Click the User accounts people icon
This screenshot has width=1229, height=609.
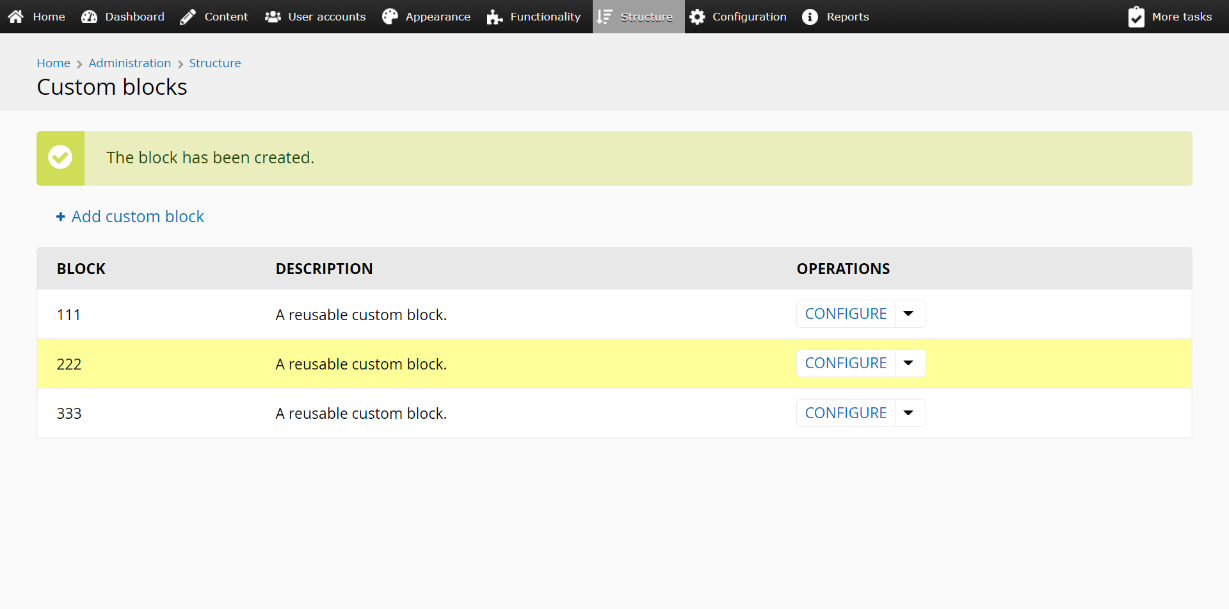(272, 17)
